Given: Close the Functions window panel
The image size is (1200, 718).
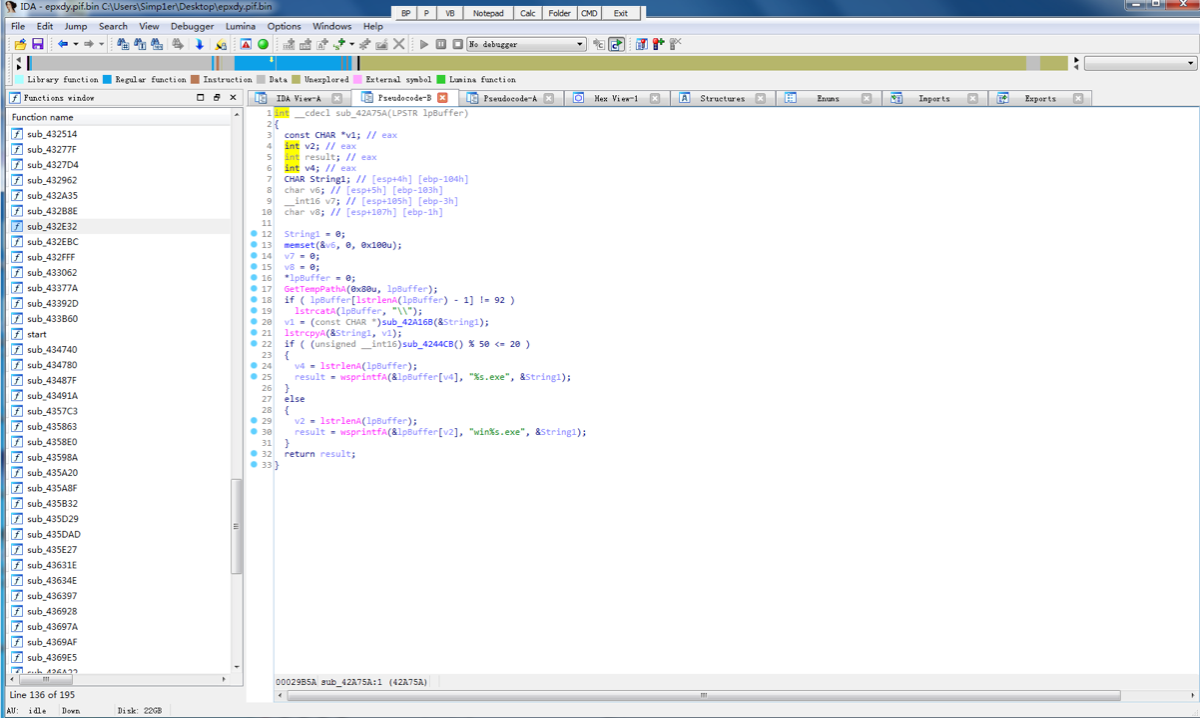Looking at the screenshot, I should 232,98.
